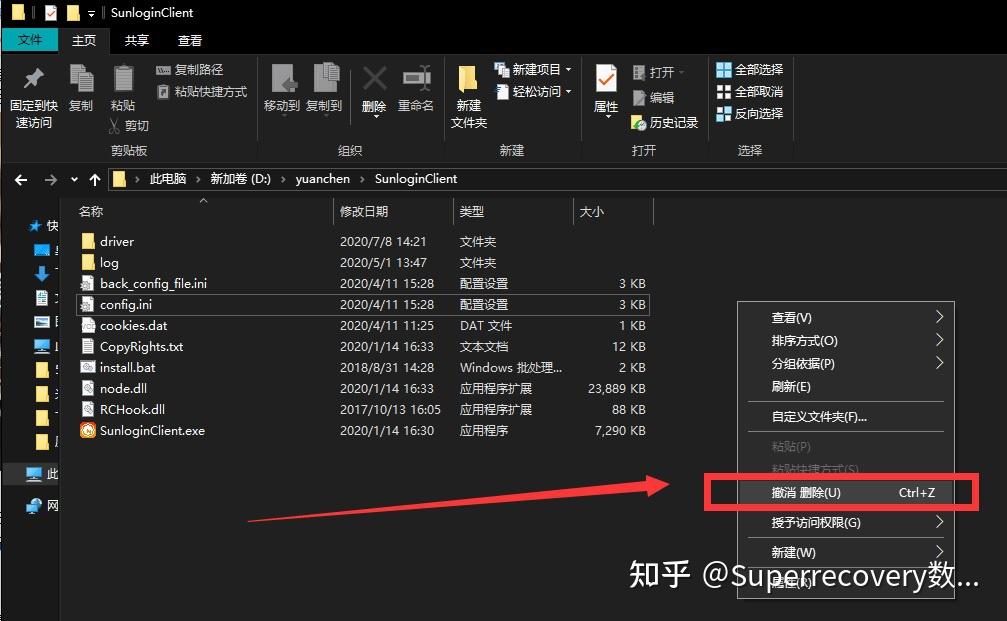
Task: Sort by the Type (类型) column header
Action: [513, 211]
